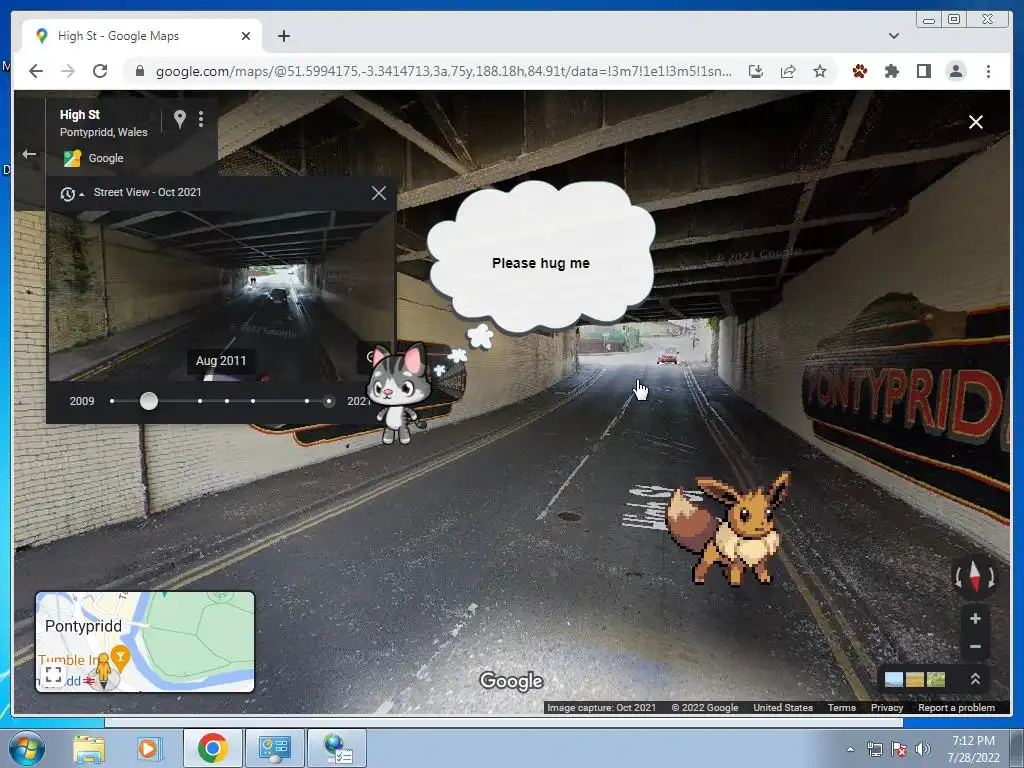Open the Windows Start menu

(x=27, y=748)
